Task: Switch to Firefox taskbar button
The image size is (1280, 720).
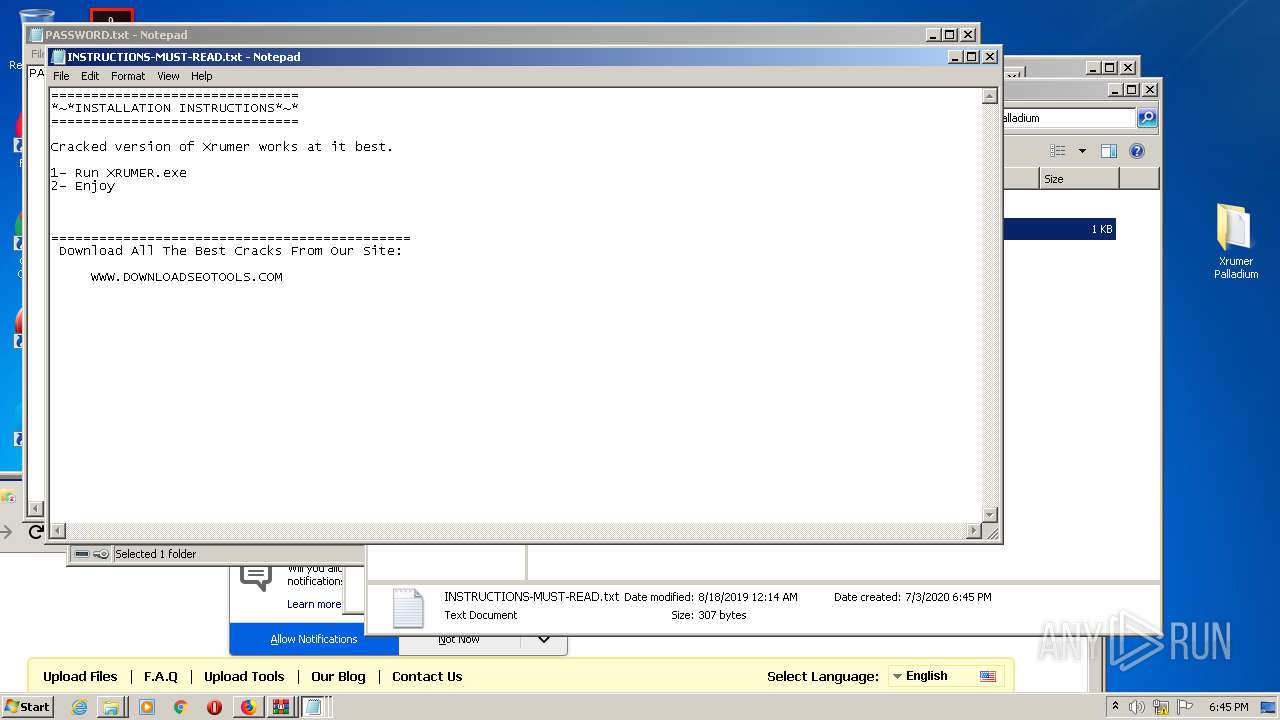Action: pyautogui.click(x=248, y=707)
